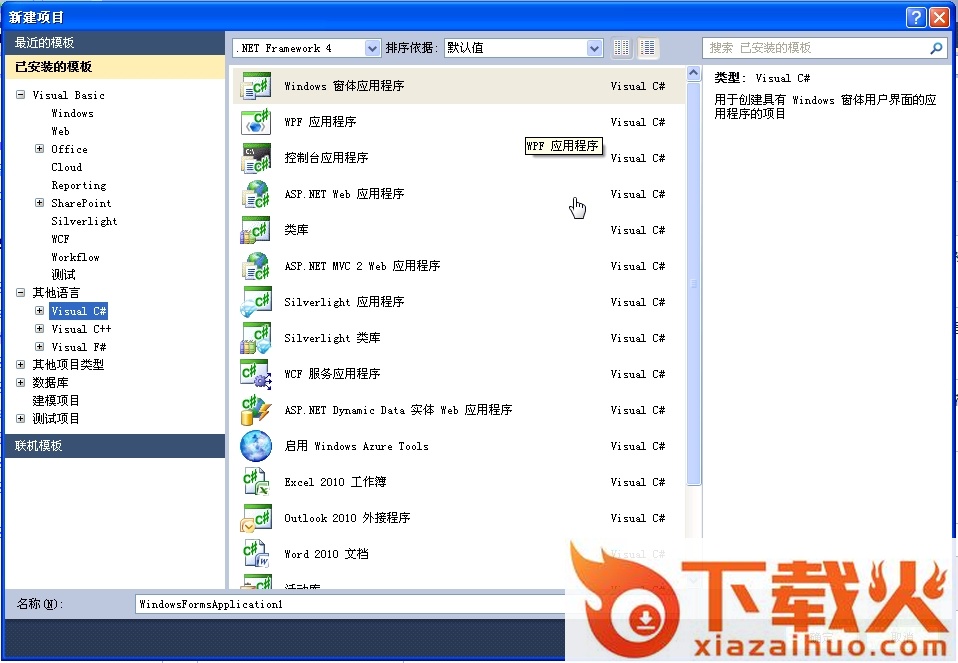
Task: Select Windows under Visual Basic
Action: 72,113
